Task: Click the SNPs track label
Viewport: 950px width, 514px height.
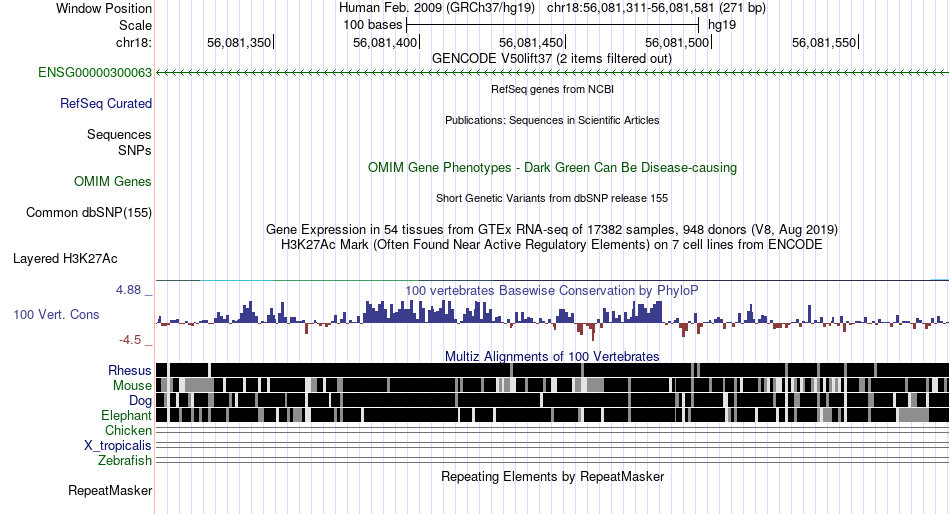Action: pos(135,150)
